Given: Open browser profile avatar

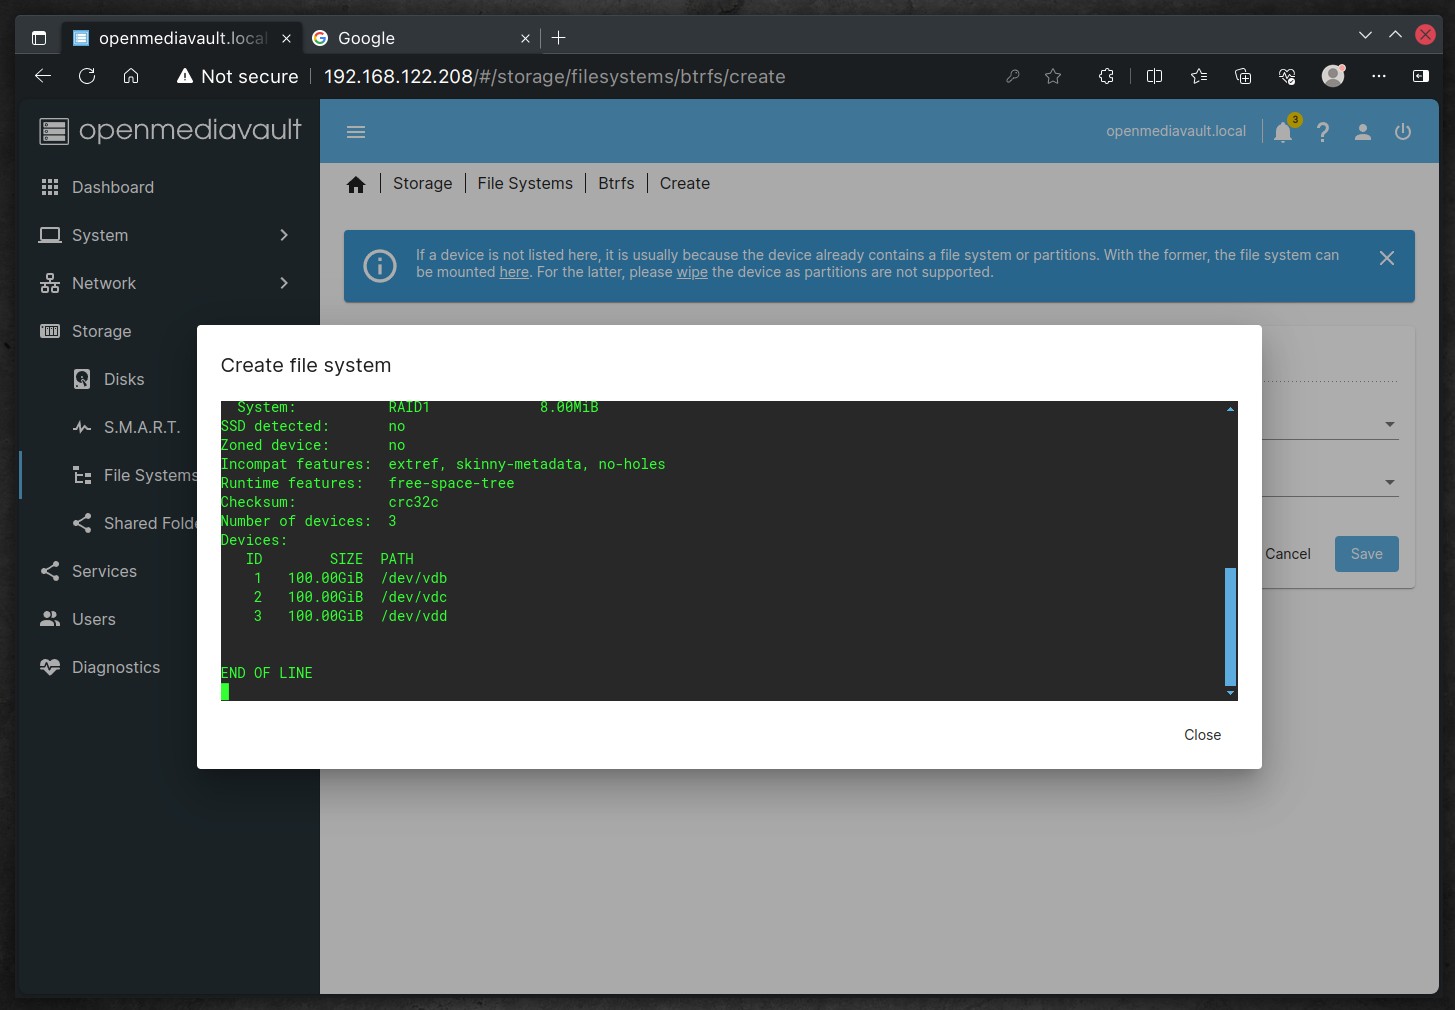Looking at the screenshot, I should point(1333,76).
